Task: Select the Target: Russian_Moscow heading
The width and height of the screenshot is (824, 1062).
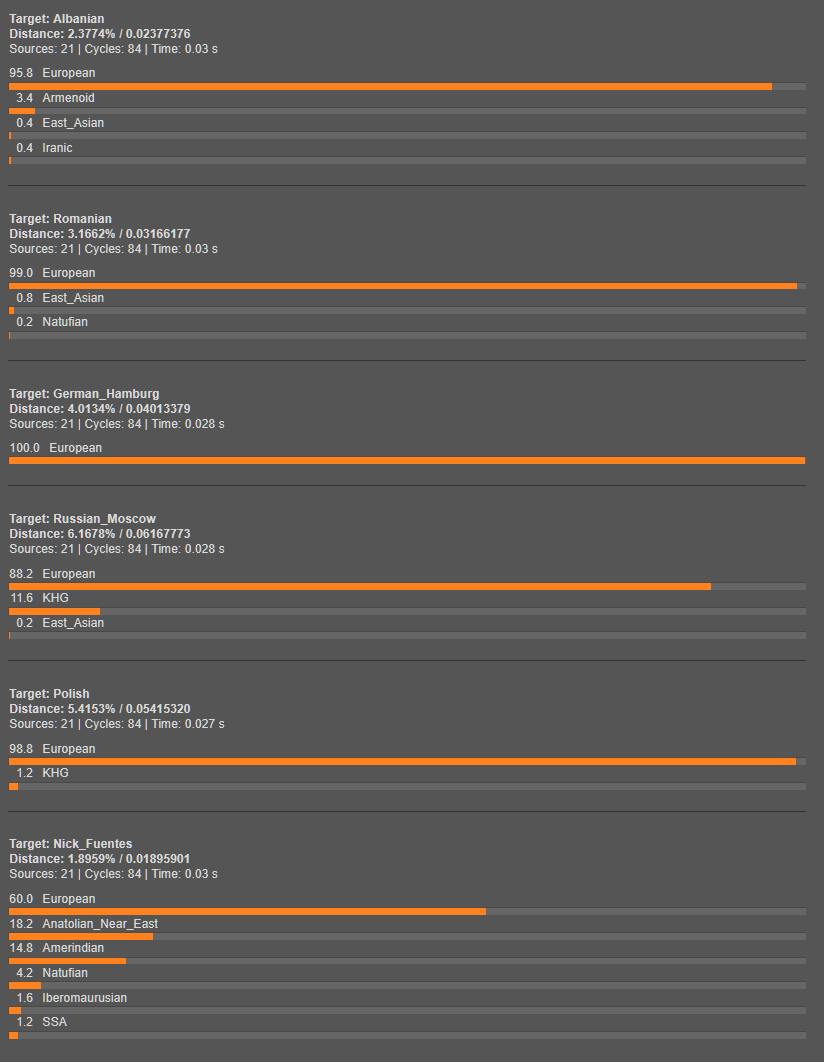Action: point(83,519)
